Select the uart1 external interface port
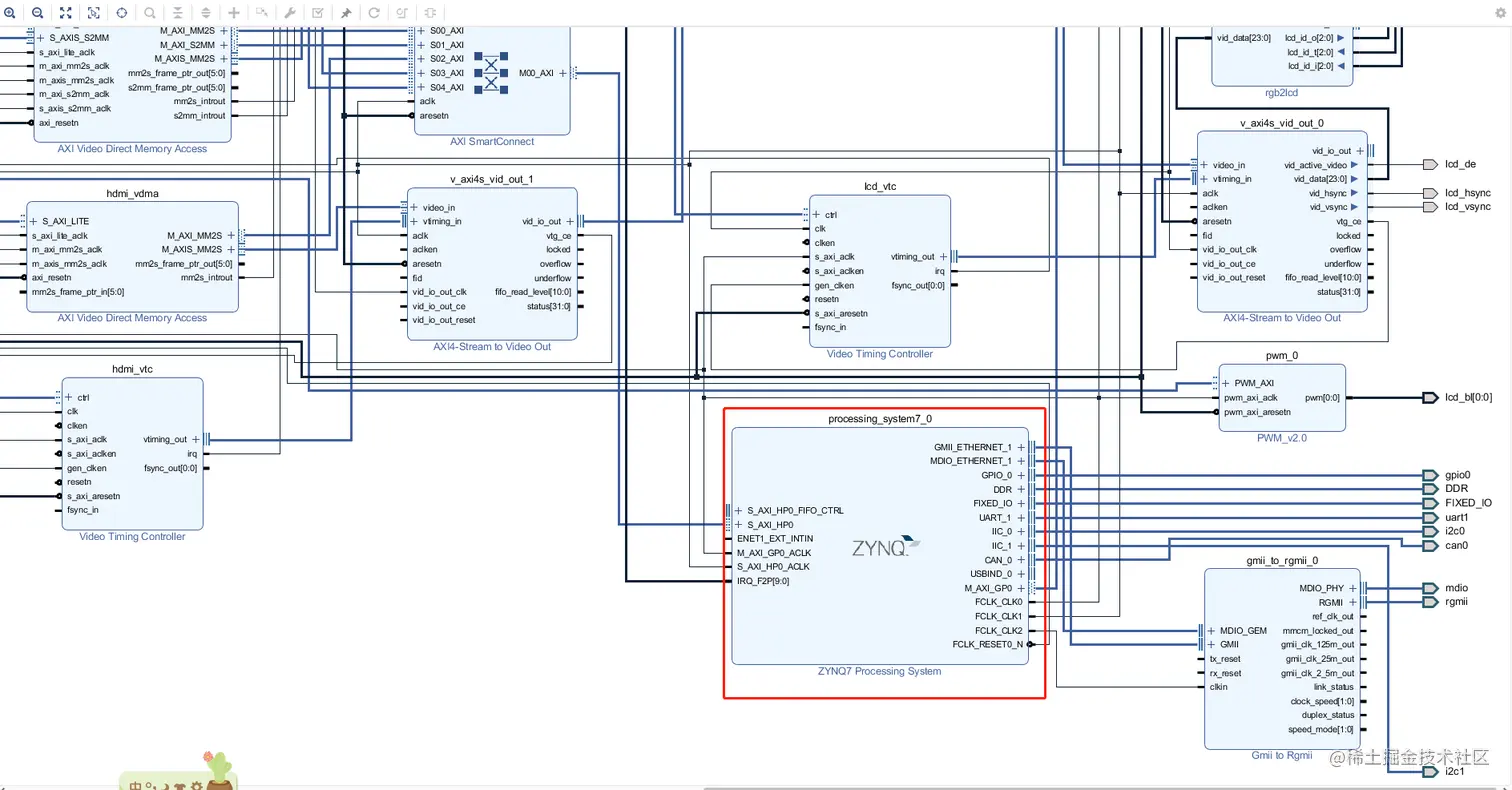1512x790 pixels. (1430, 517)
